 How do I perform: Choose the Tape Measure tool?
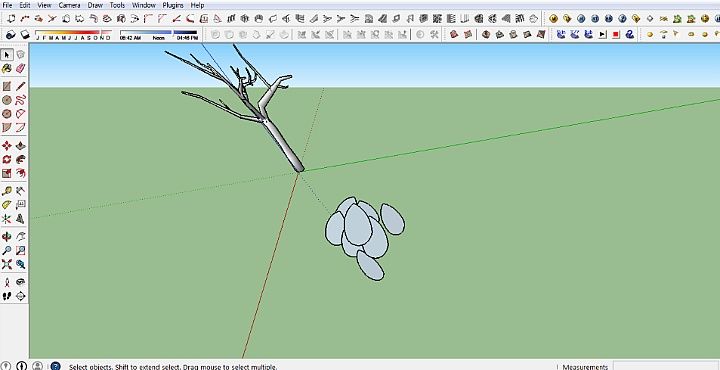(7, 191)
